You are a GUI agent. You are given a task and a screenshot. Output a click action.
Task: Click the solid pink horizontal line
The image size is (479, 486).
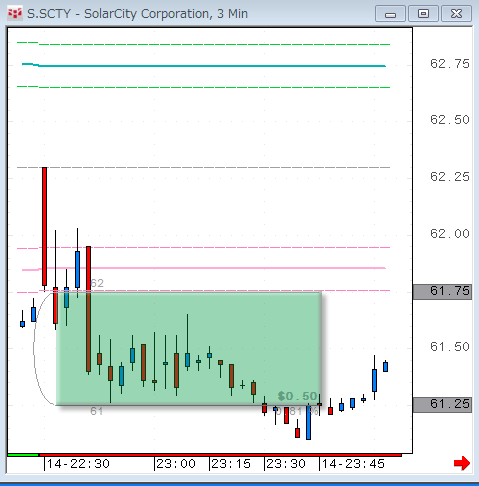click(203, 268)
